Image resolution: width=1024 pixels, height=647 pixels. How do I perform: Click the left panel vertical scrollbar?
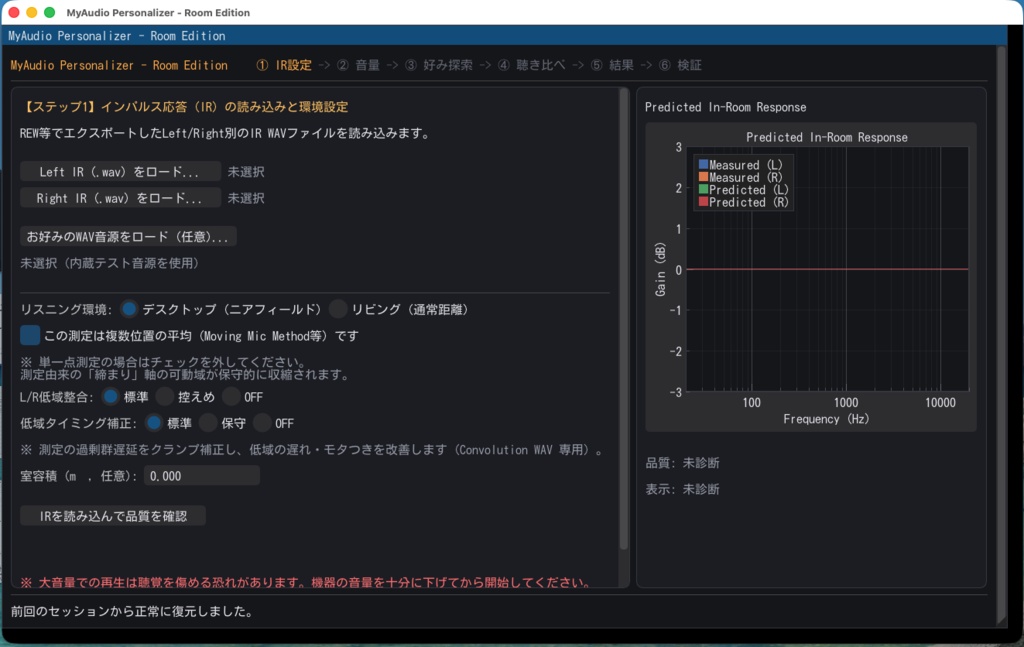624,319
